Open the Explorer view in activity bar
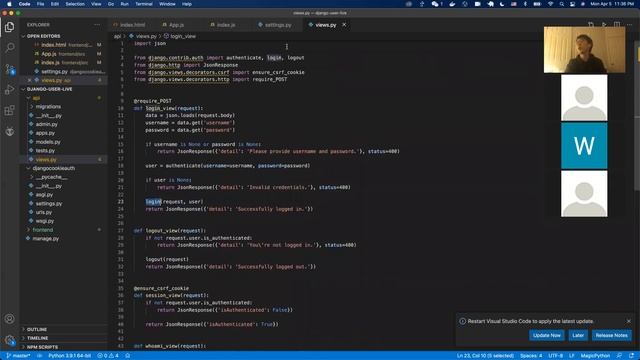This screenshot has width=640, height=360. pos(9,27)
